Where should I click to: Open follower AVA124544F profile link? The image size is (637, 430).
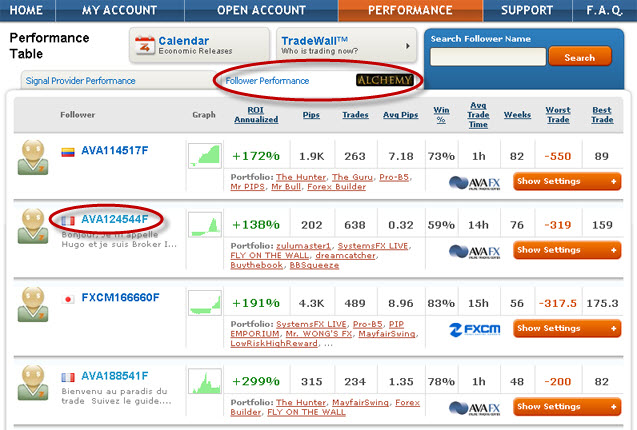[x=114, y=219]
